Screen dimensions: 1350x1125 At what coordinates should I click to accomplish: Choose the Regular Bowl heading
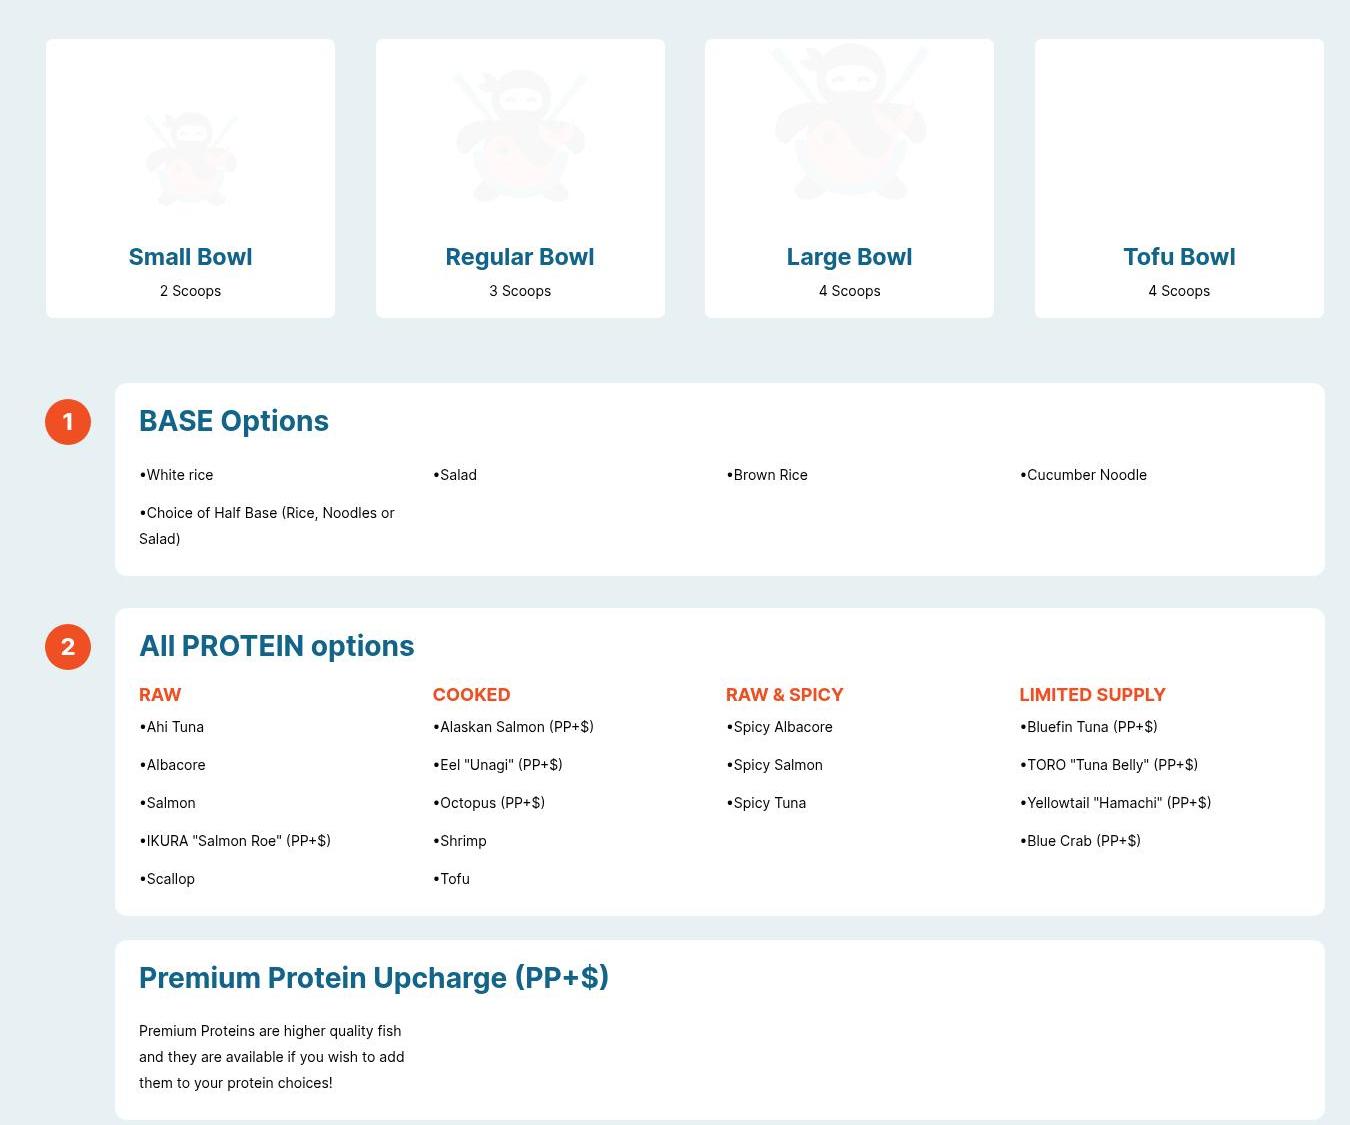coord(520,257)
